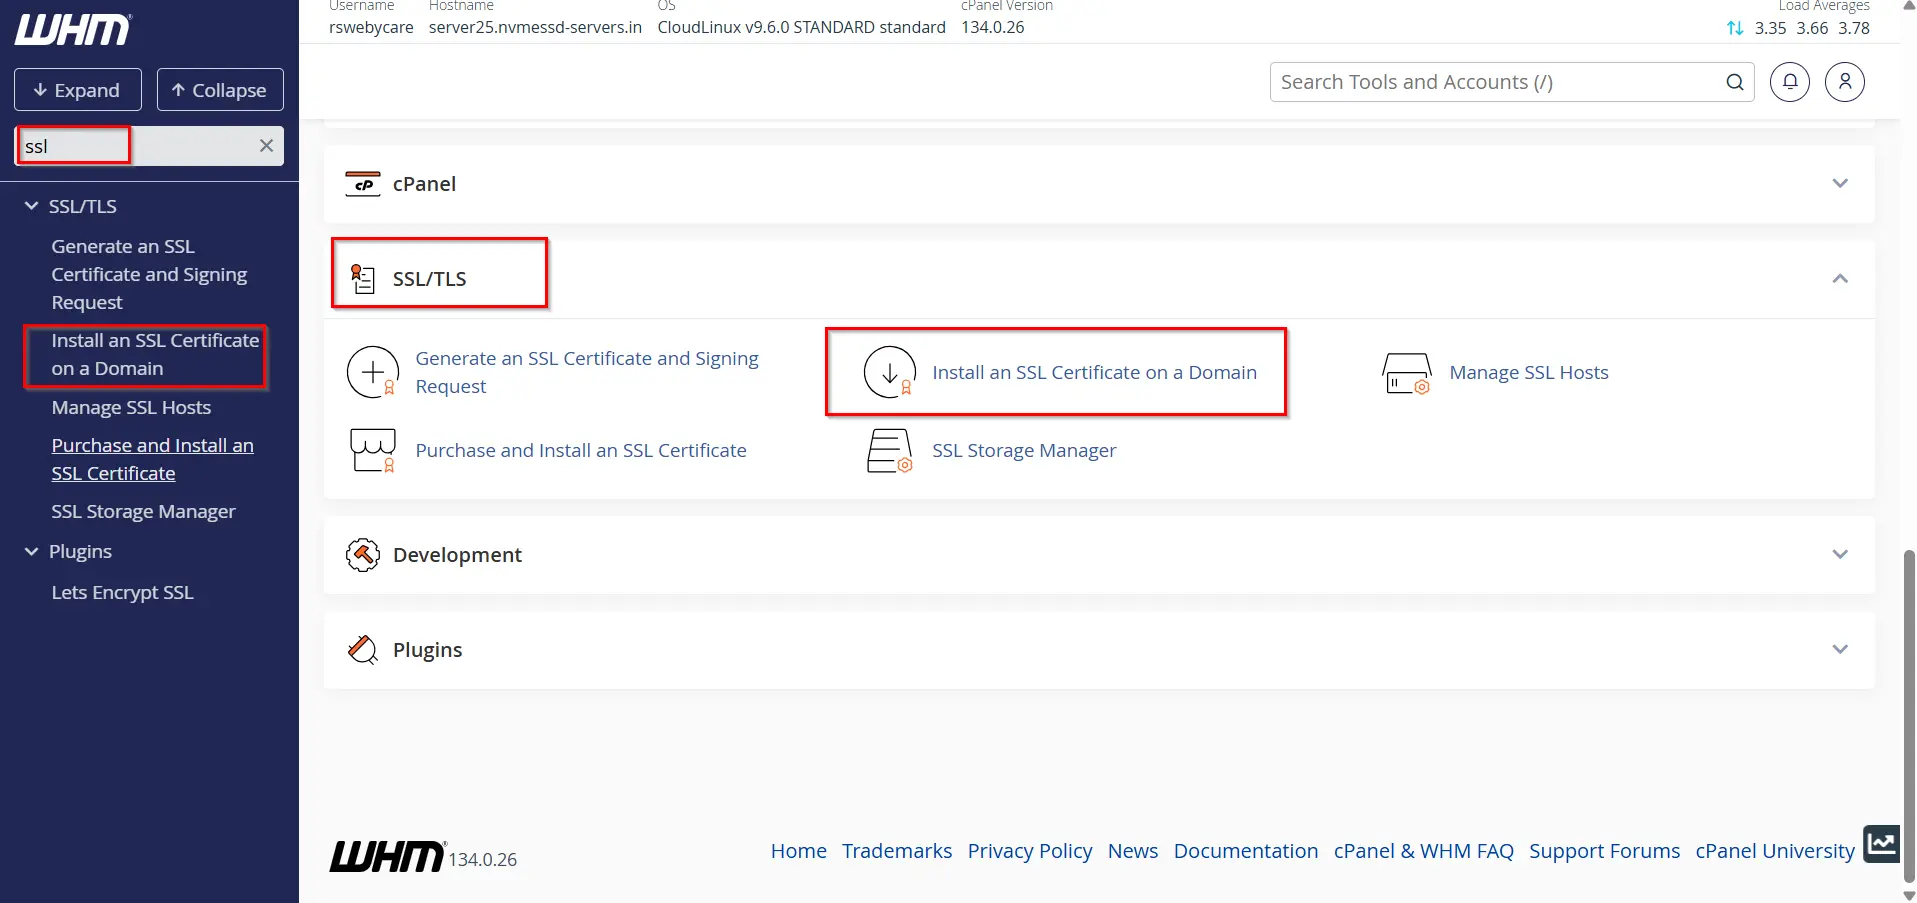The height and width of the screenshot is (903, 1917).
Task: Click the SSL/TLS section certificate icon
Action: coord(363,279)
